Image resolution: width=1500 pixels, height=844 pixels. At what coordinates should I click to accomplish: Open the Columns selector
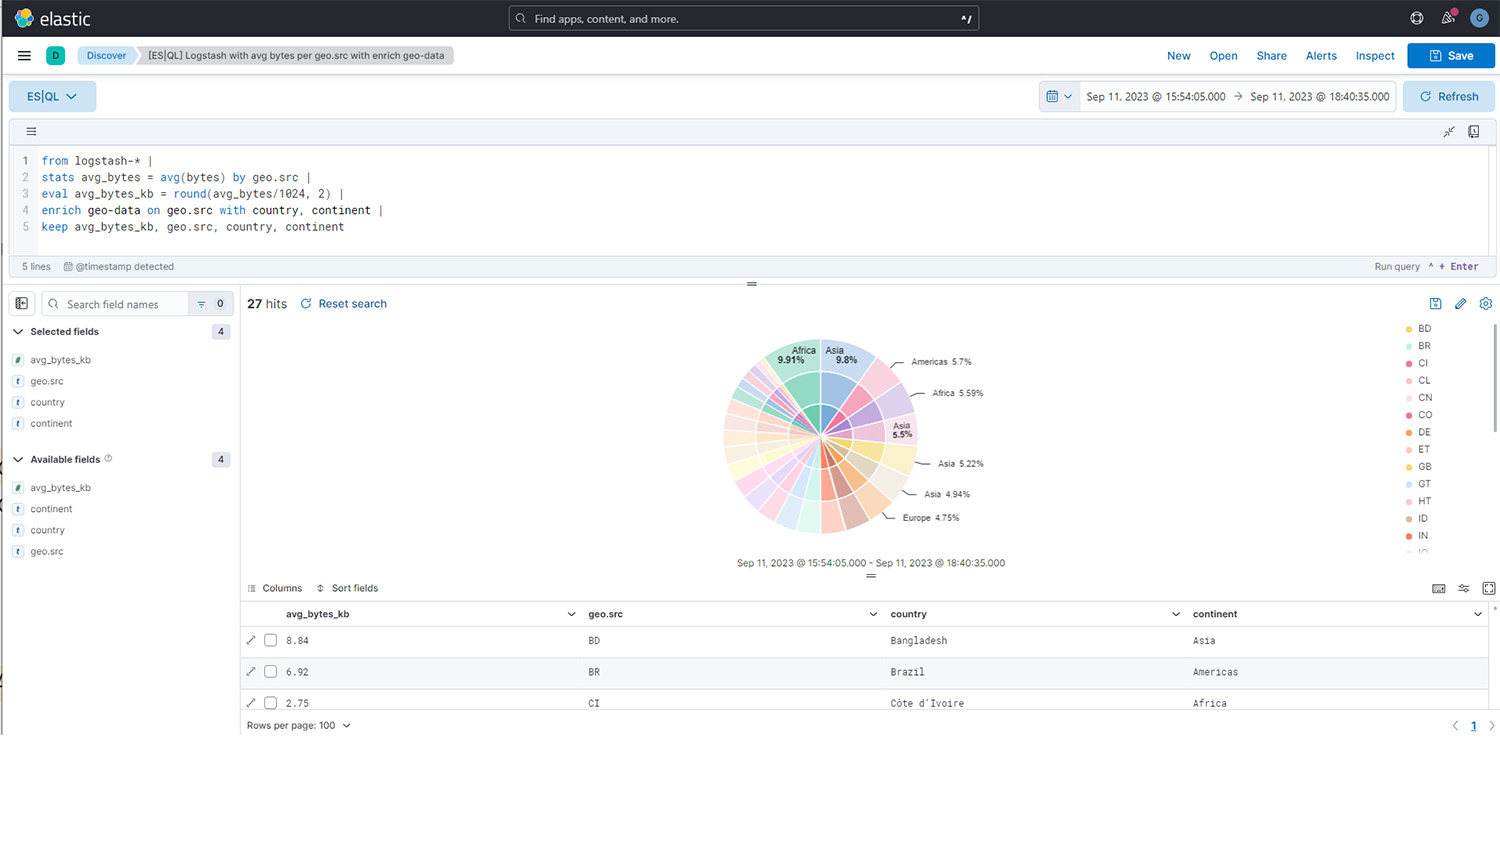click(275, 589)
